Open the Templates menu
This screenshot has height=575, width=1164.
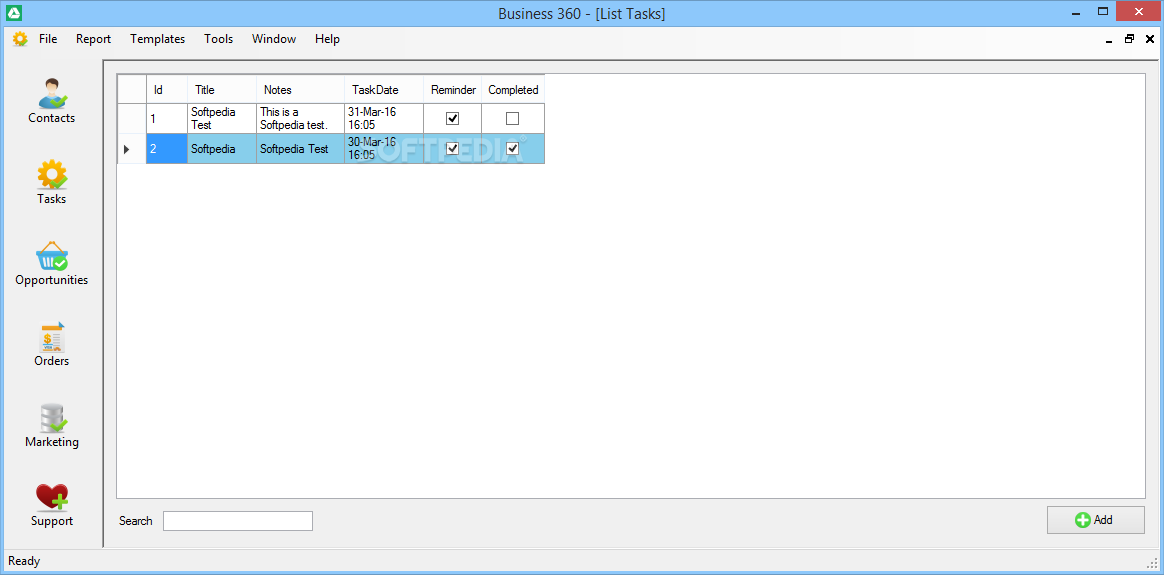point(157,39)
